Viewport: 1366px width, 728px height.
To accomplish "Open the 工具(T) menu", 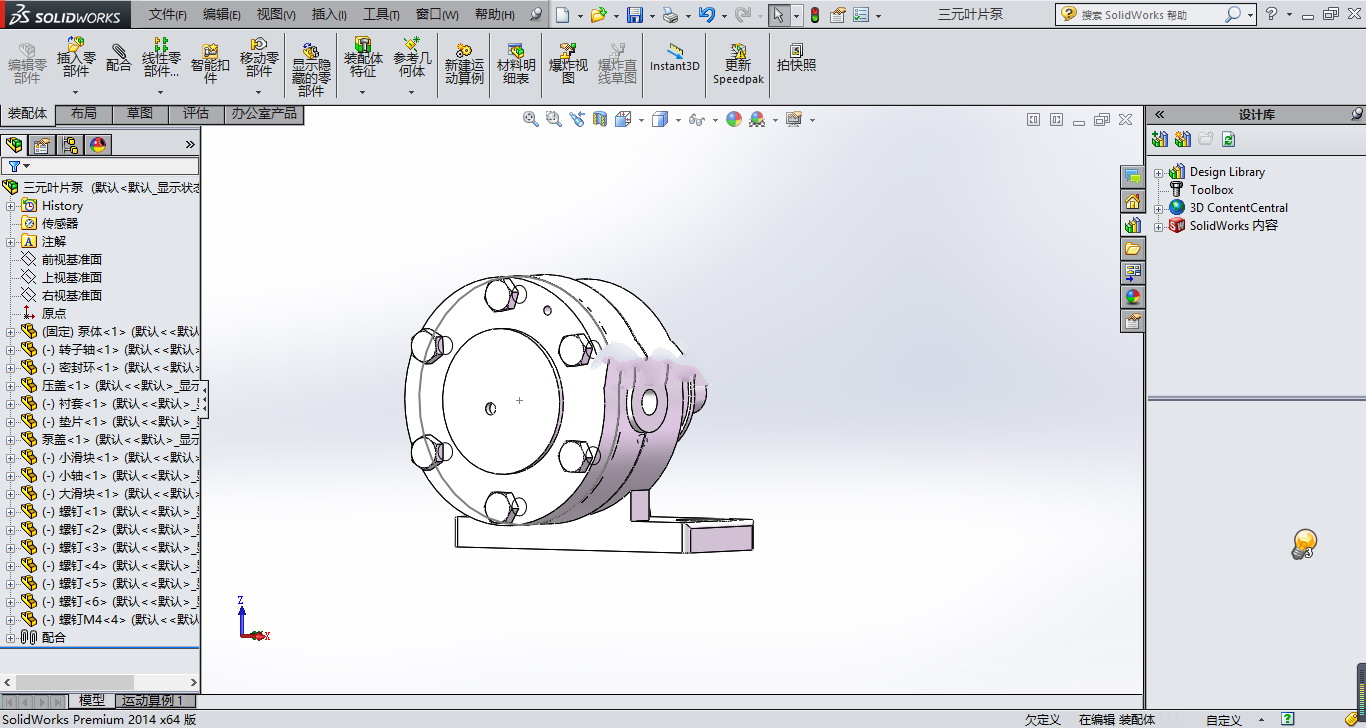I will (x=381, y=15).
